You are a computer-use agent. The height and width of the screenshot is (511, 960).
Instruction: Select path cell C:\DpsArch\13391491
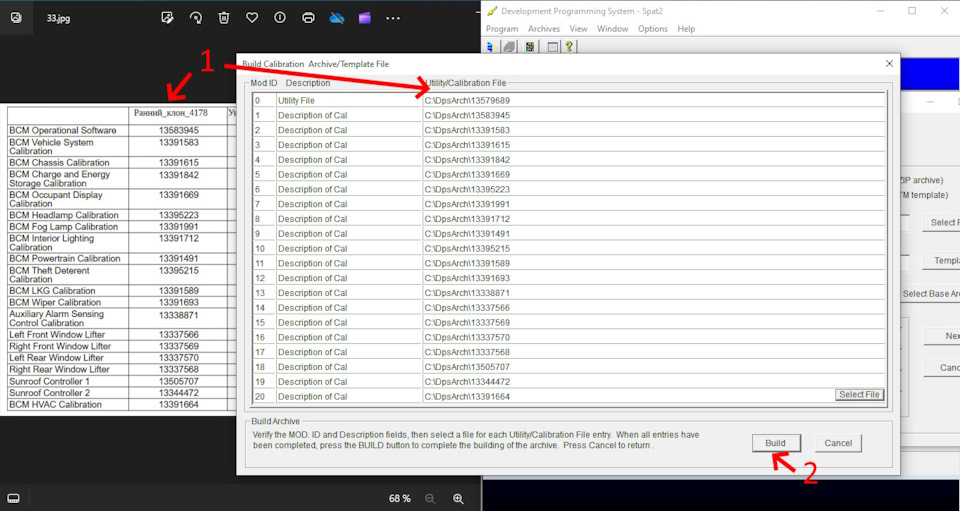[x=653, y=234]
